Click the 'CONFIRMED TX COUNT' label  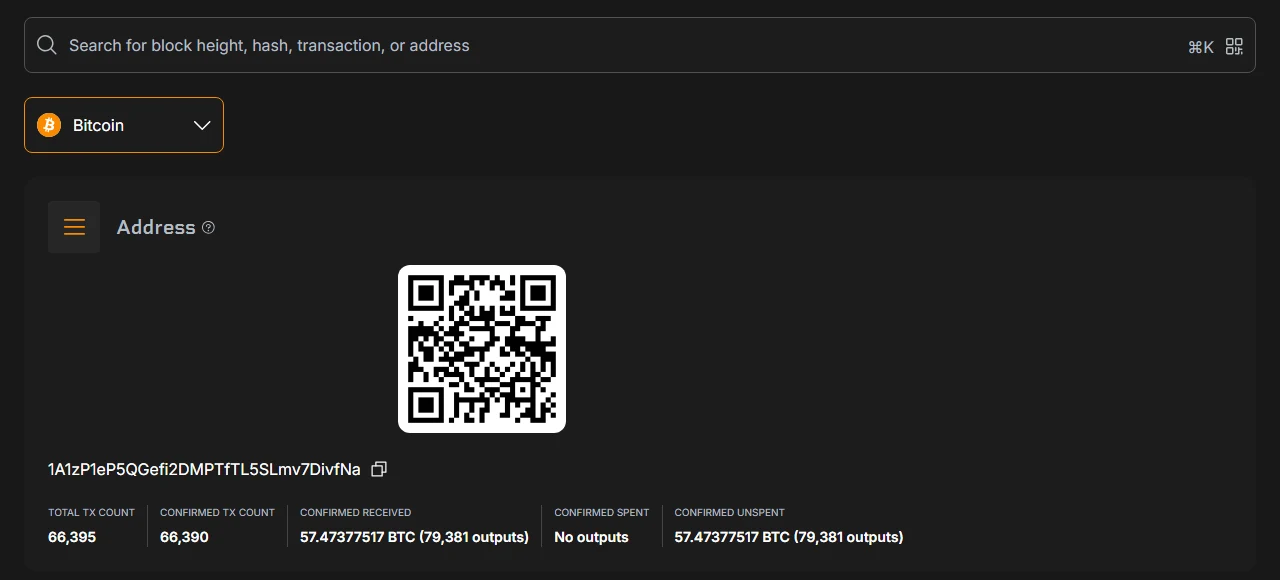click(217, 512)
